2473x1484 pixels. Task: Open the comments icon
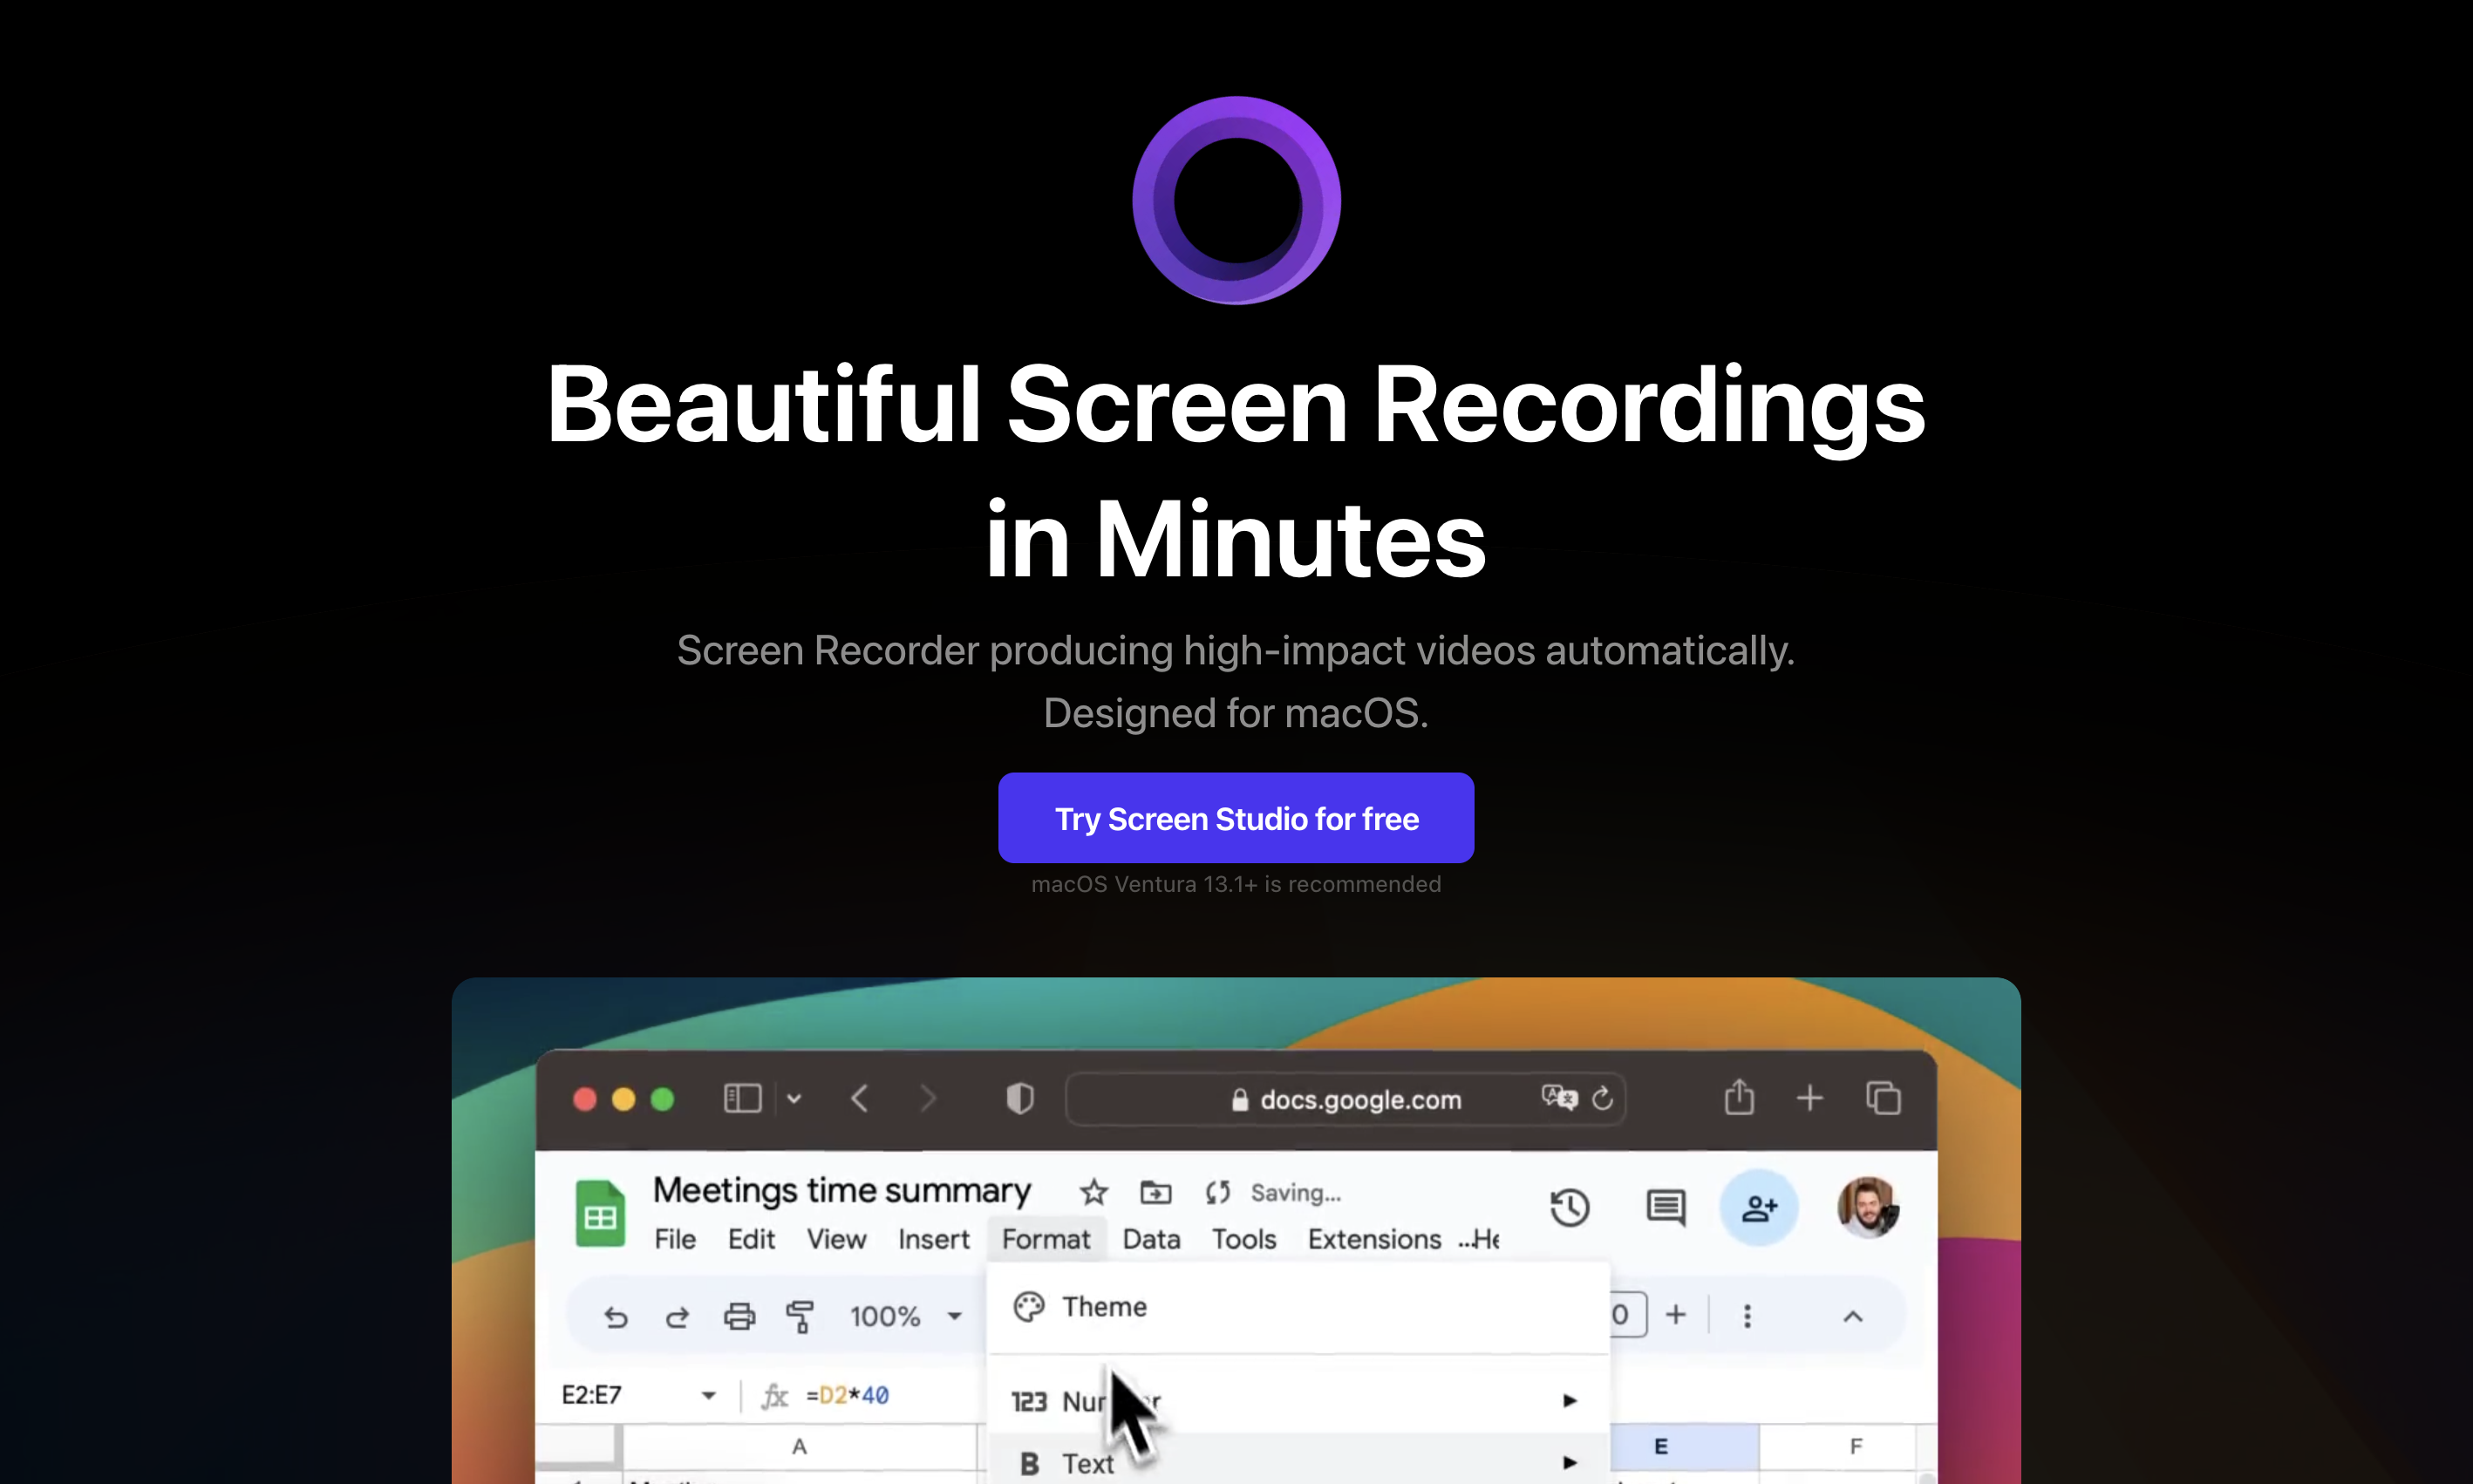pos(1665,1208)
